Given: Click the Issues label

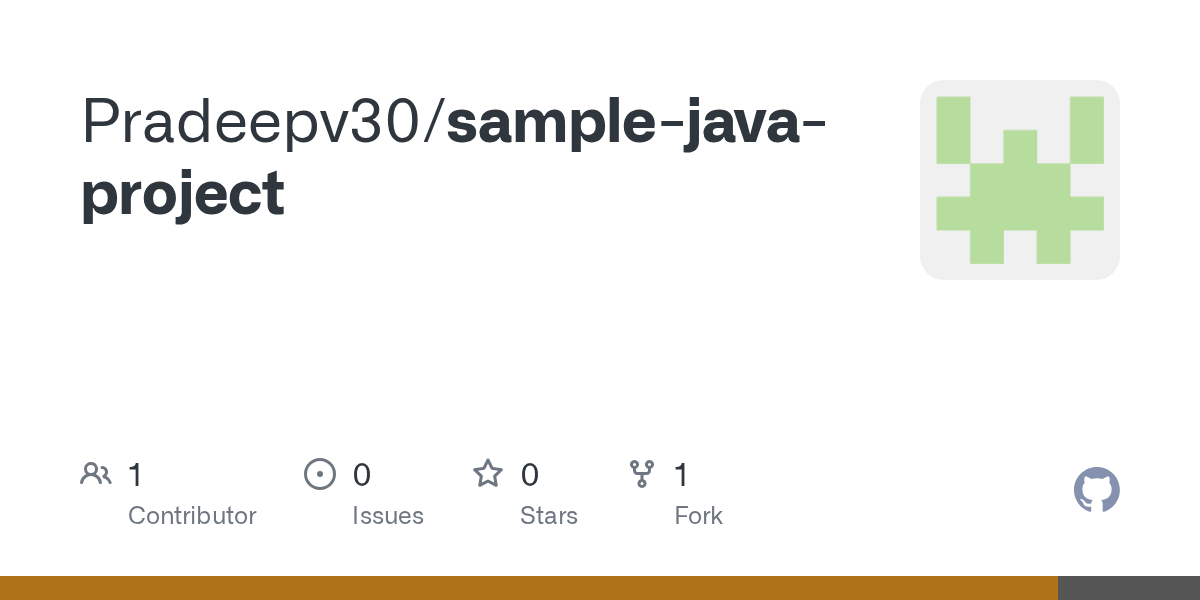Looking at the screenshot, I should tap(388, 516).
